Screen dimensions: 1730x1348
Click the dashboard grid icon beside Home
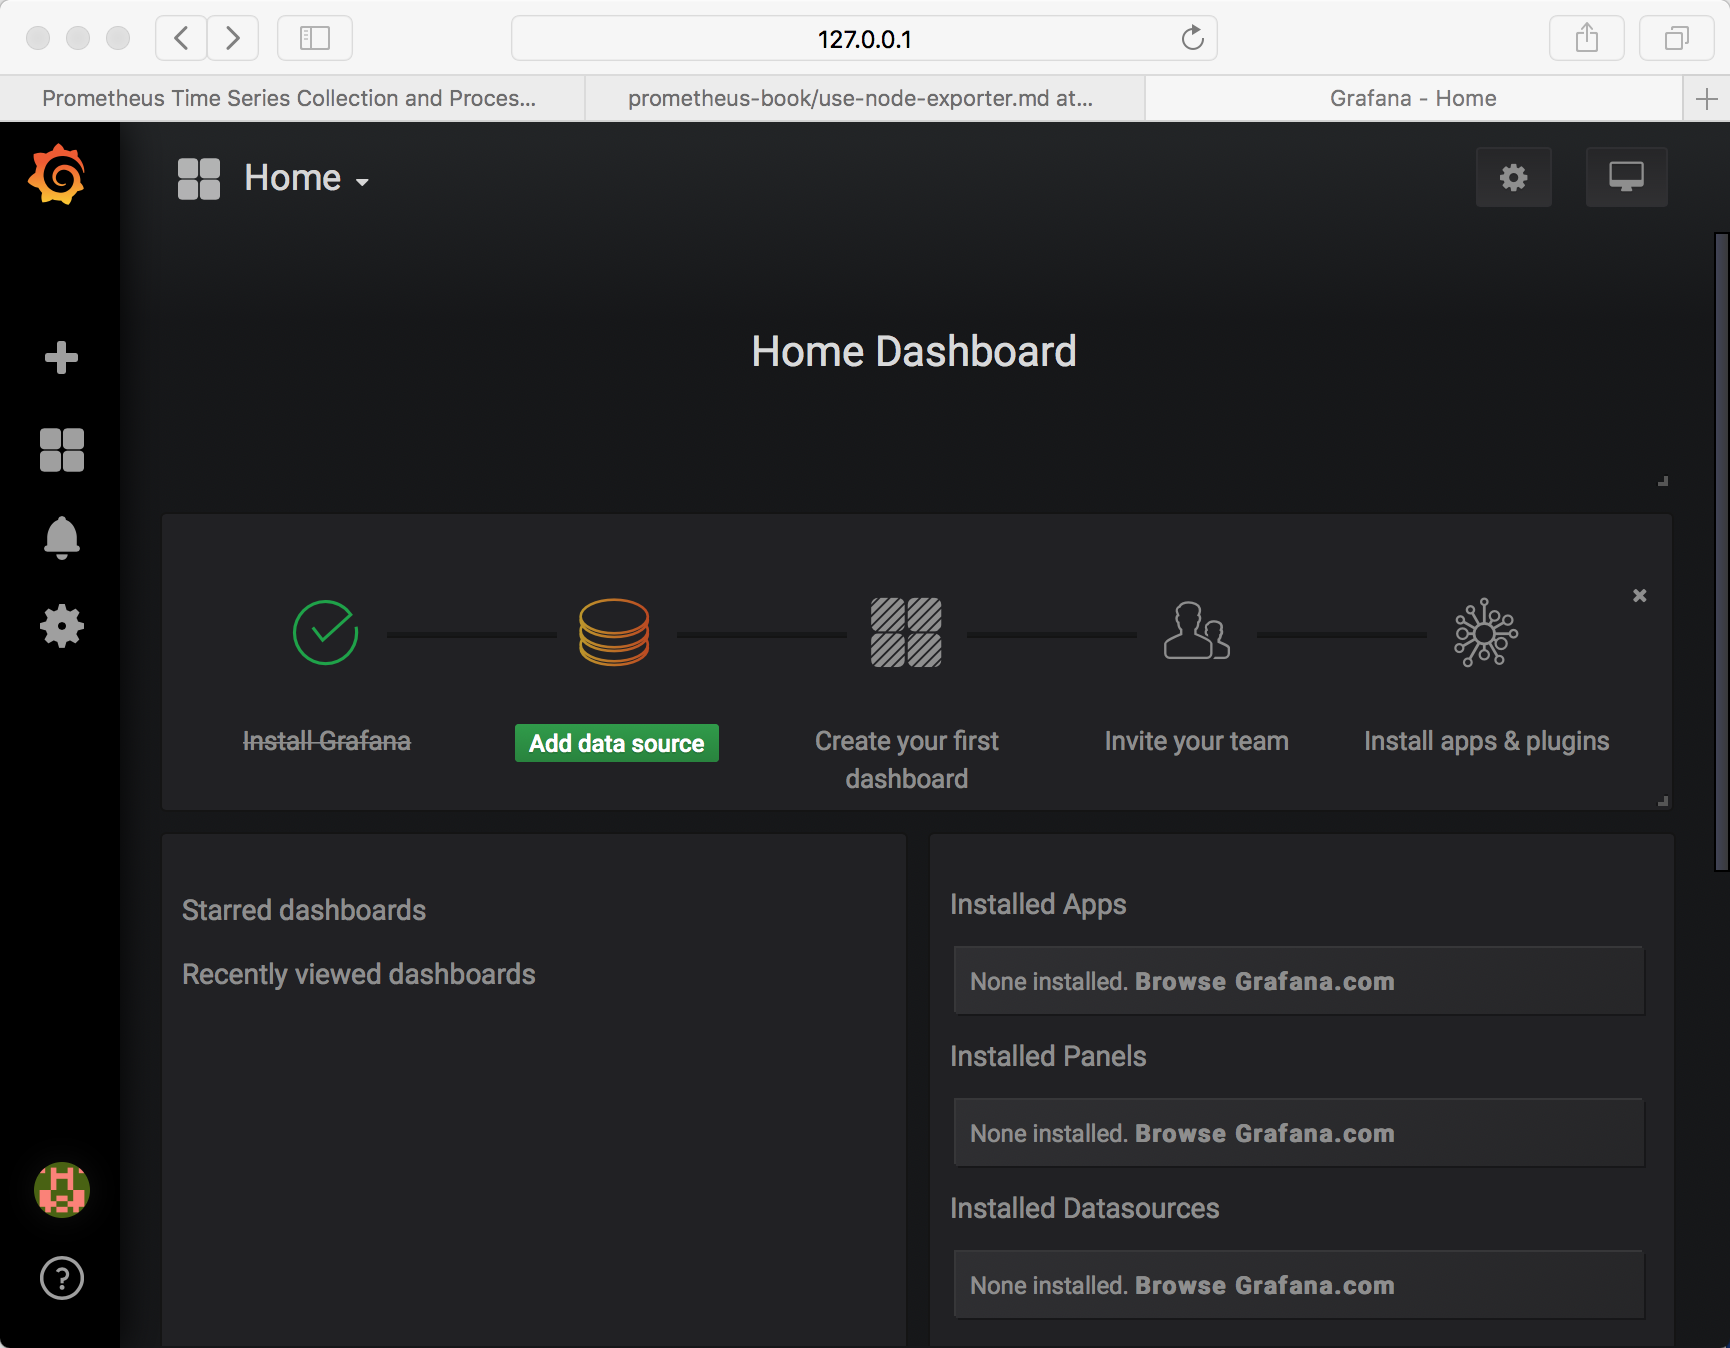(x=199, y=179)
